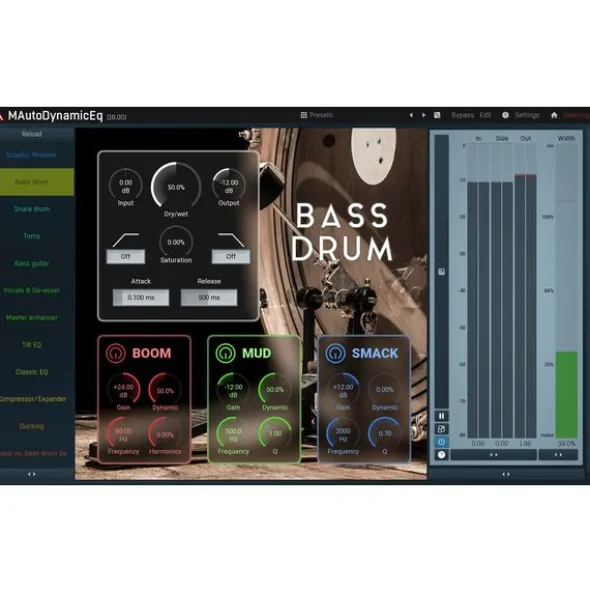Toggle the SMACK band power button
This screenshot has height=591, width=590.
point(335,353)
